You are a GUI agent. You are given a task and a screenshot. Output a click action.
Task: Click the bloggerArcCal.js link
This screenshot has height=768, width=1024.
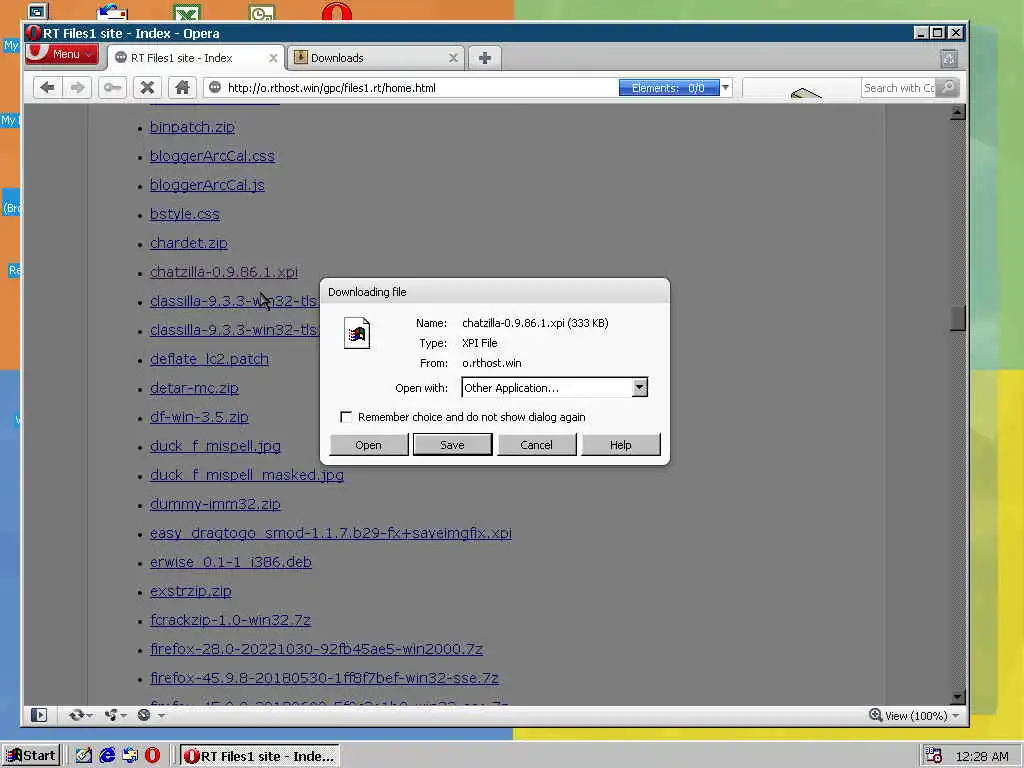point(207,185)
